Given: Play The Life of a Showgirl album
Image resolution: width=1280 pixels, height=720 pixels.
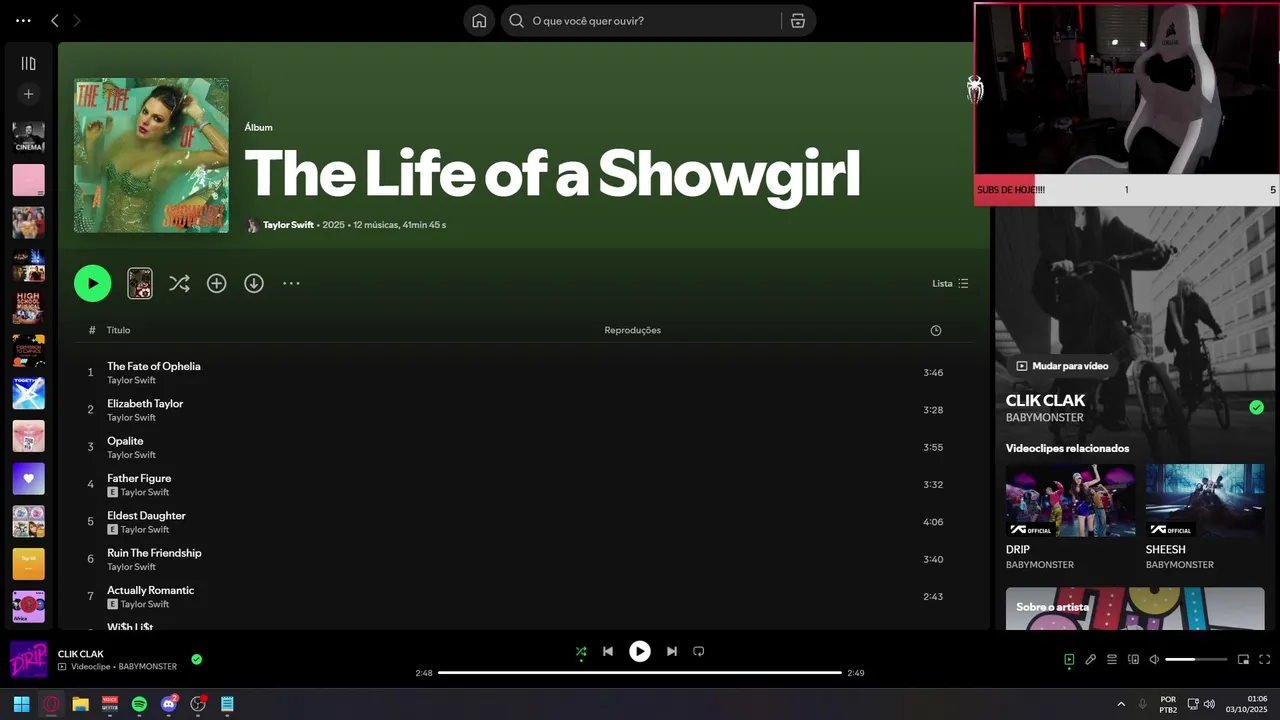Looking at the screenshot, I should pyautogui.click(x=92, y=284).
